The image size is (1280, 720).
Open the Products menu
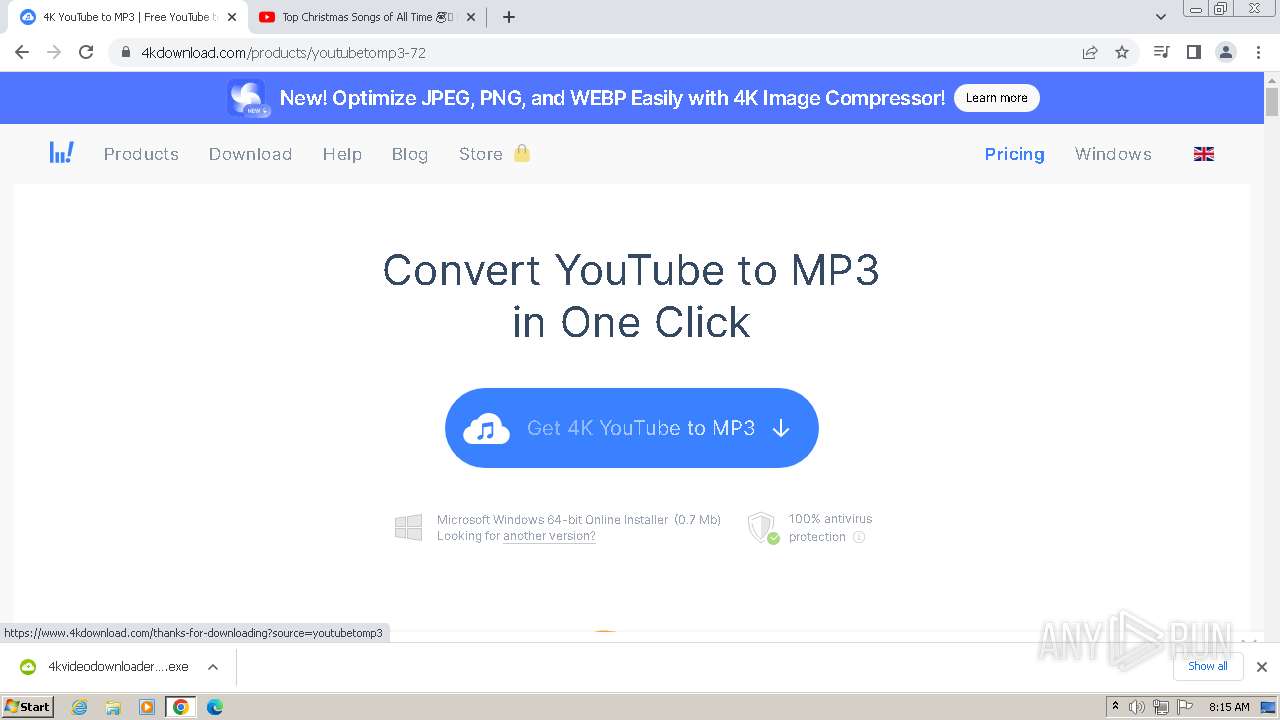tap(141, 154)
